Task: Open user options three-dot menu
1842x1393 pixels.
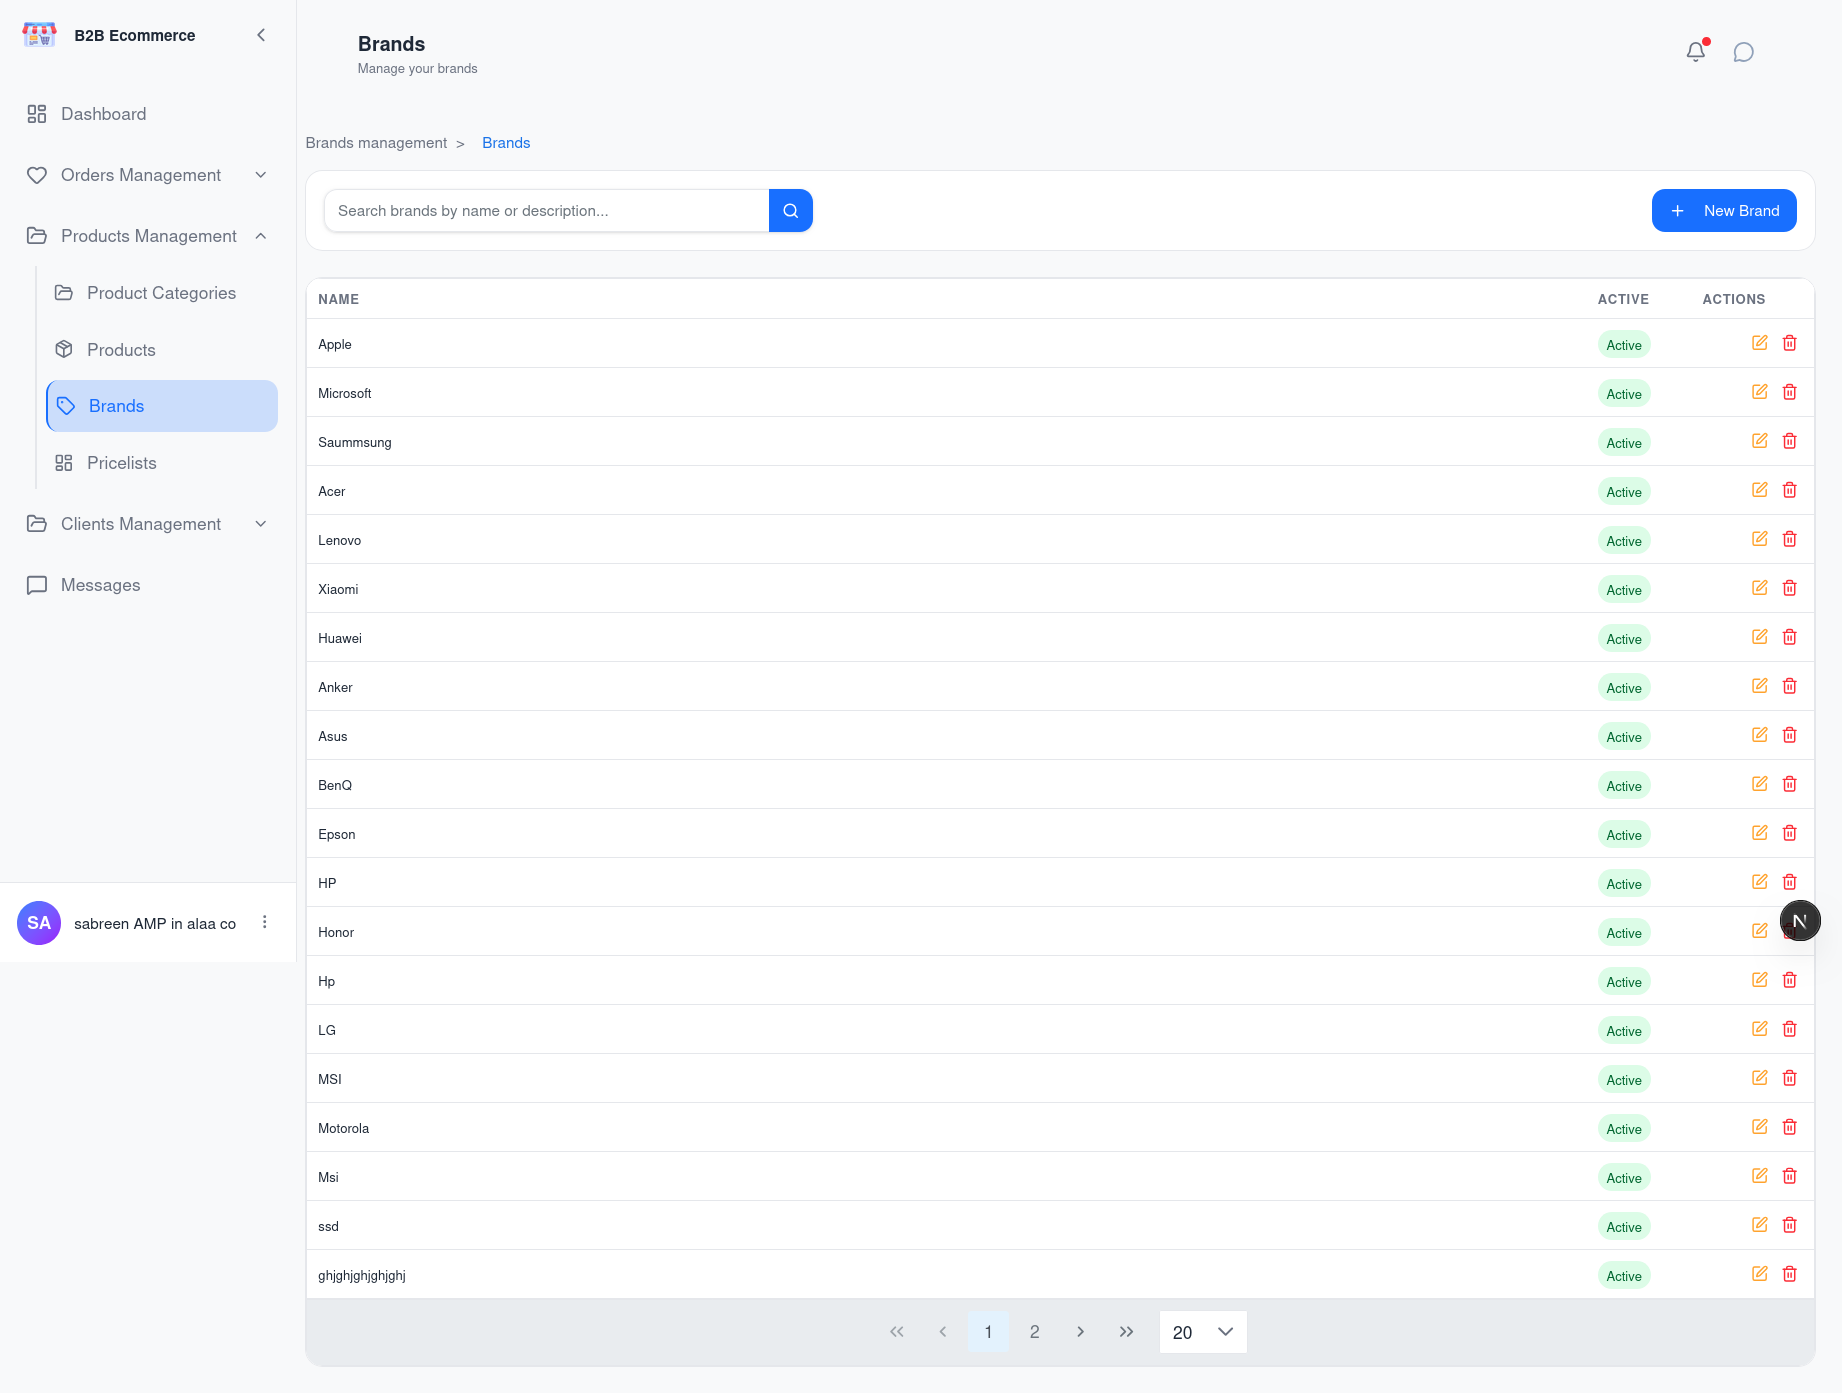Action: (x=265, y=922)
